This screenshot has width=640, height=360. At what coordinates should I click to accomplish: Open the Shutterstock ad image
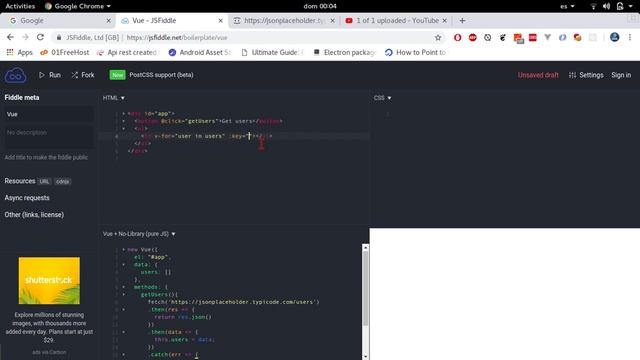(49, 280)
